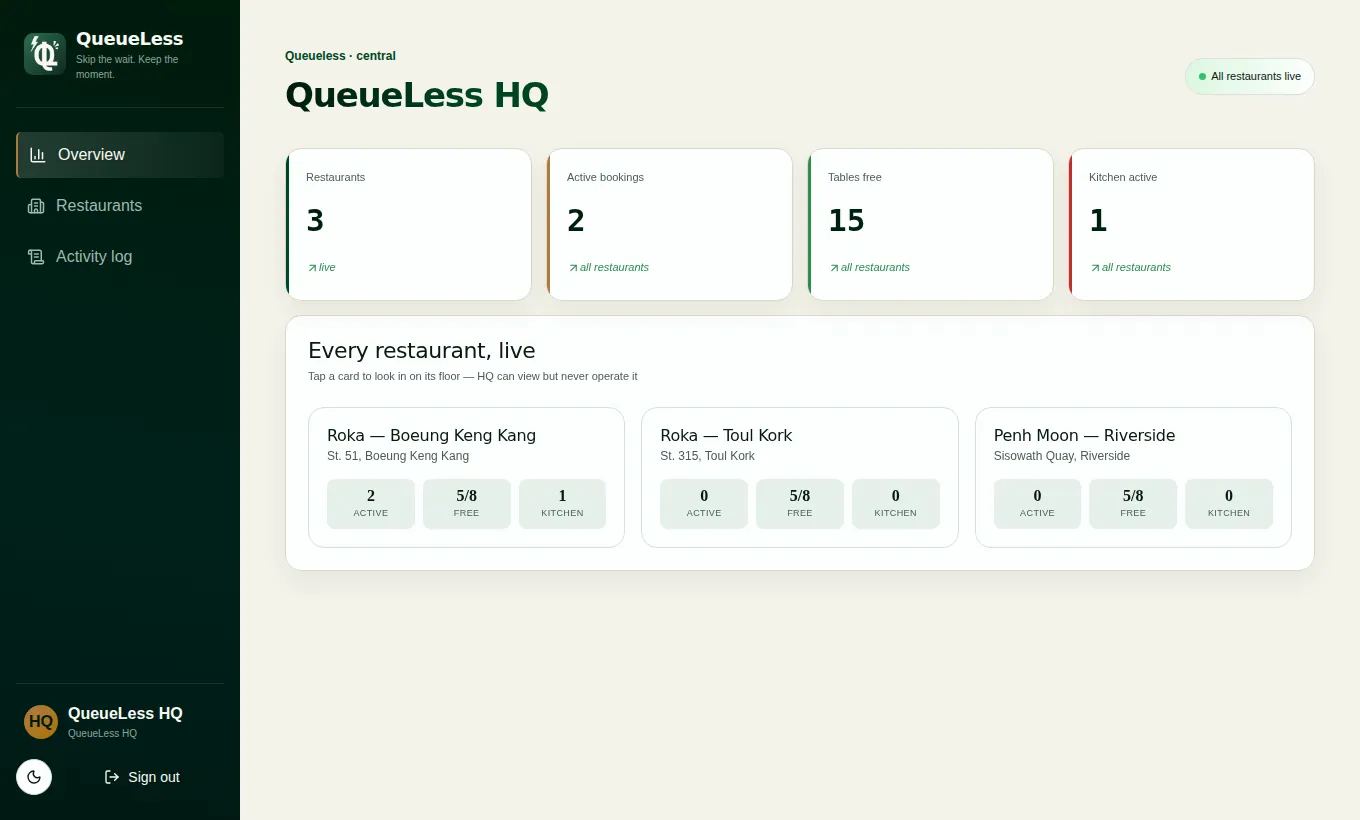Click the Kitchen active stat card
1360x820 pixels.
pyautogui.click(x=1191, y=224)
